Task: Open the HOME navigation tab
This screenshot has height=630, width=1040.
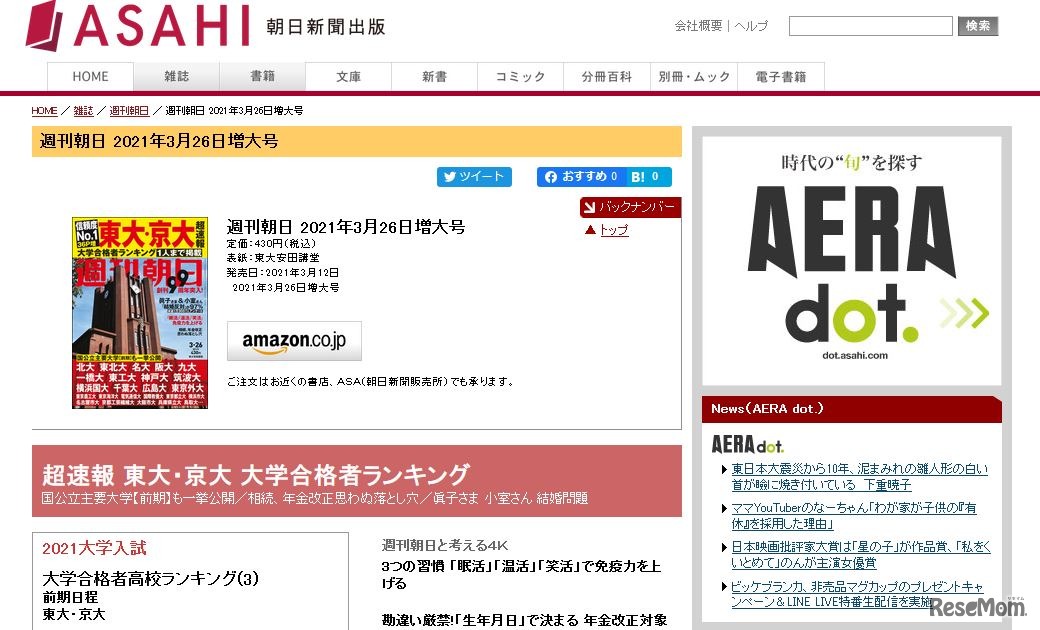Action: (x=90, y=76)
